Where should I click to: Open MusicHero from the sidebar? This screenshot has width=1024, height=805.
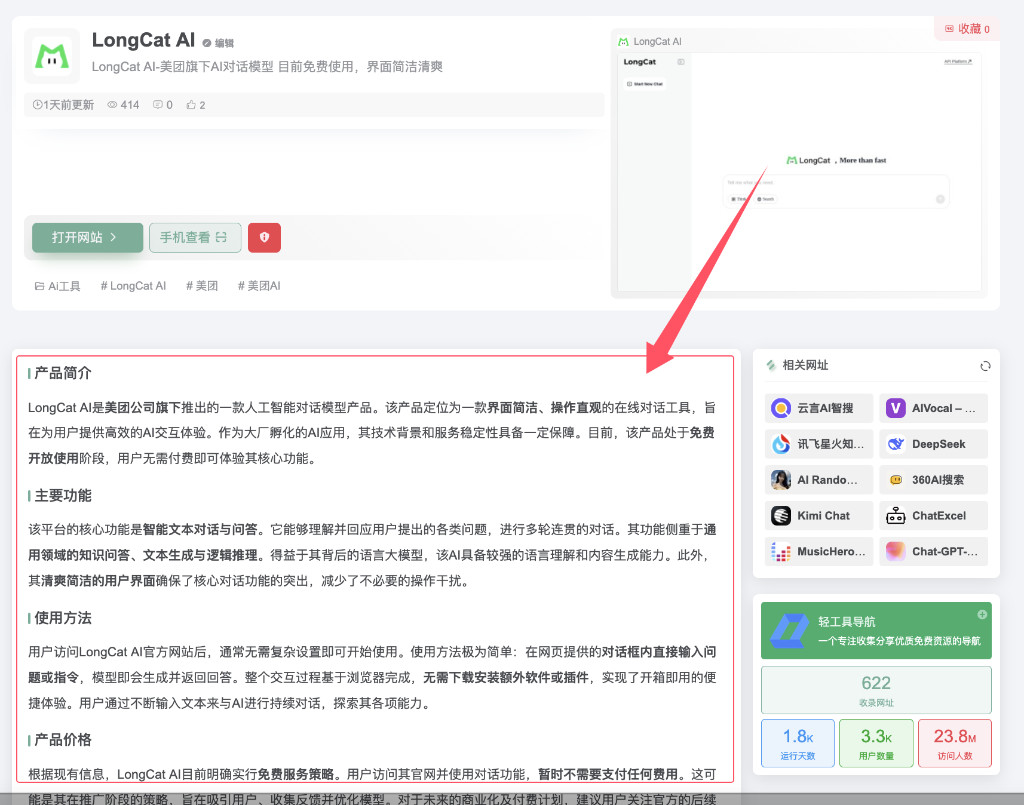818,551
